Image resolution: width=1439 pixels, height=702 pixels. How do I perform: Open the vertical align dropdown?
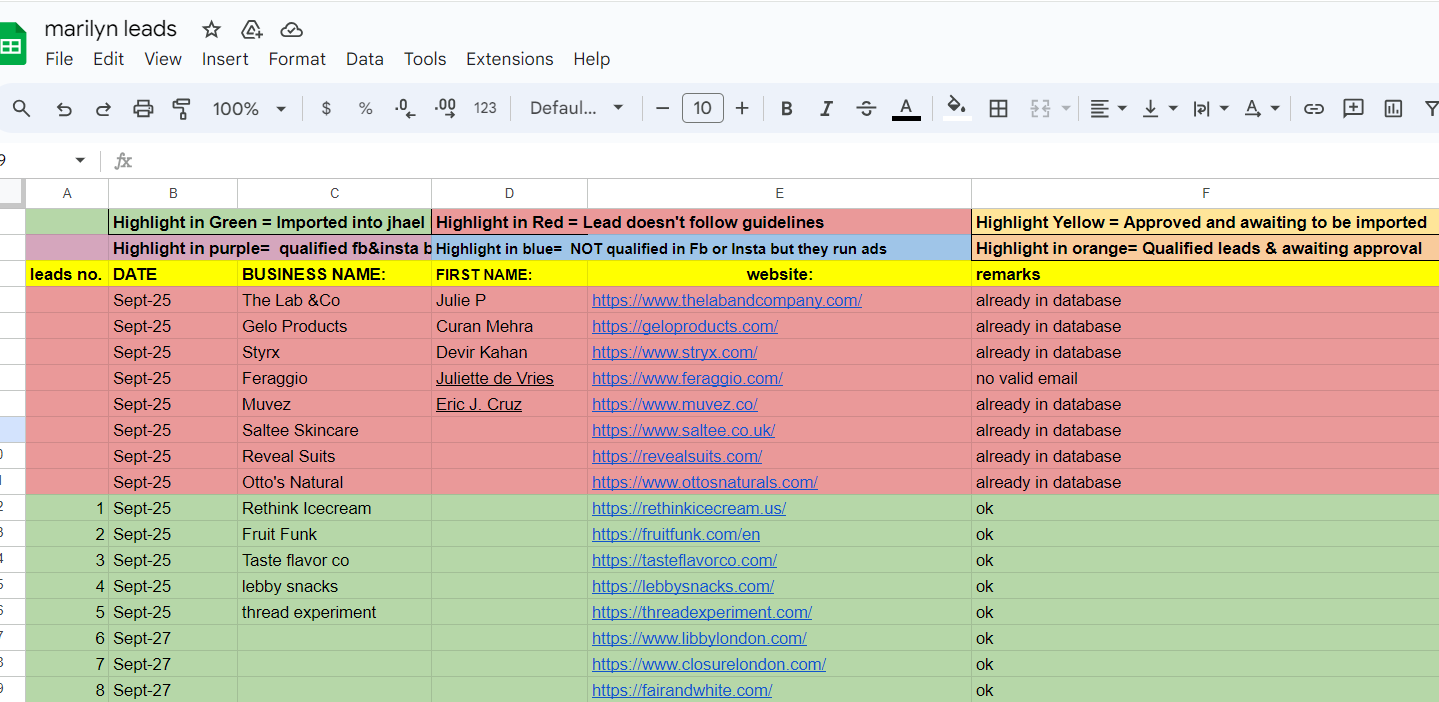tap(1160, 108)
